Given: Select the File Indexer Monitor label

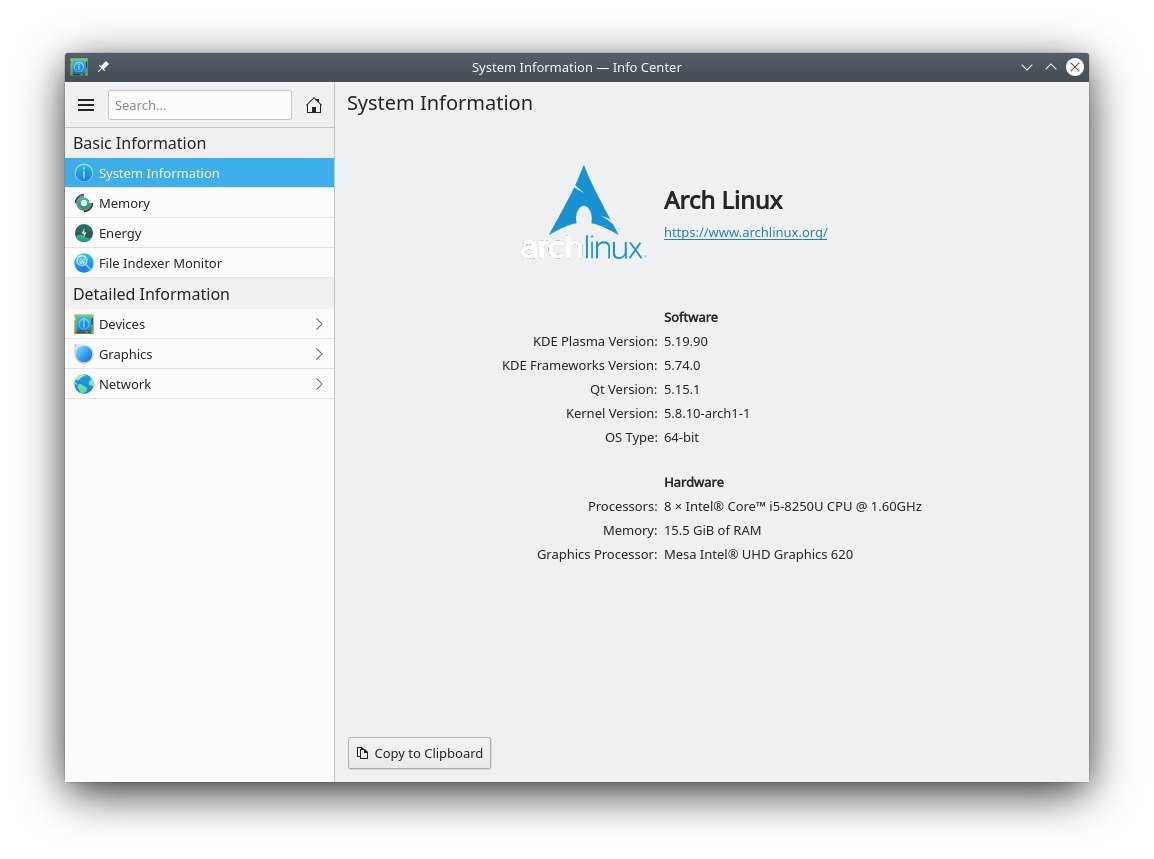Looking at the screenshot, I should 160,263.
